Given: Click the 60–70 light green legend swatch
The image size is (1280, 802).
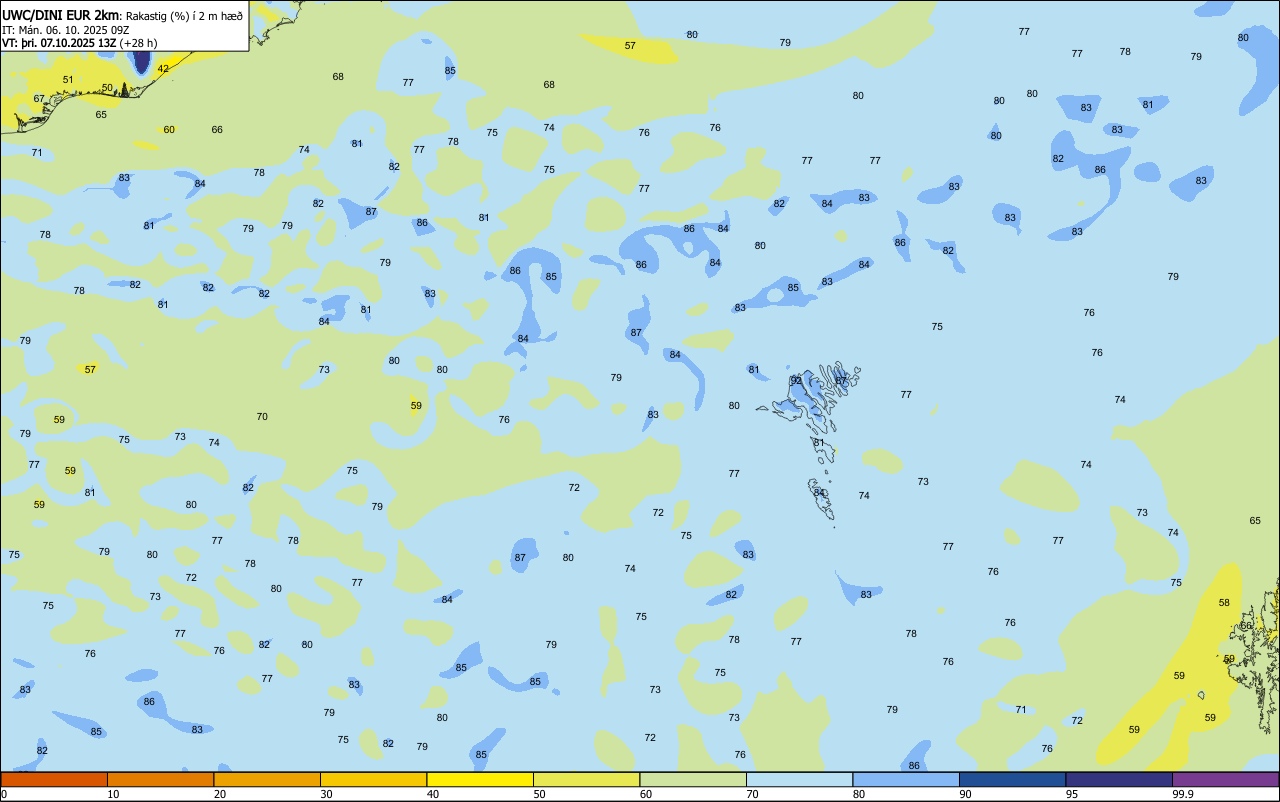Looking at the screenshot, I should [693, 779].
